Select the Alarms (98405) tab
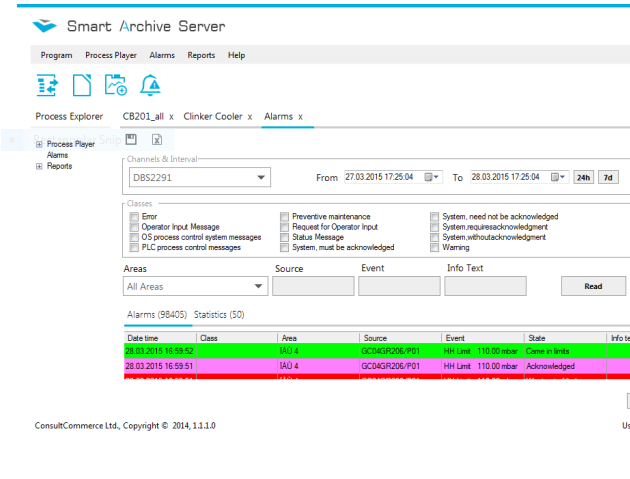 pos(157,315)
